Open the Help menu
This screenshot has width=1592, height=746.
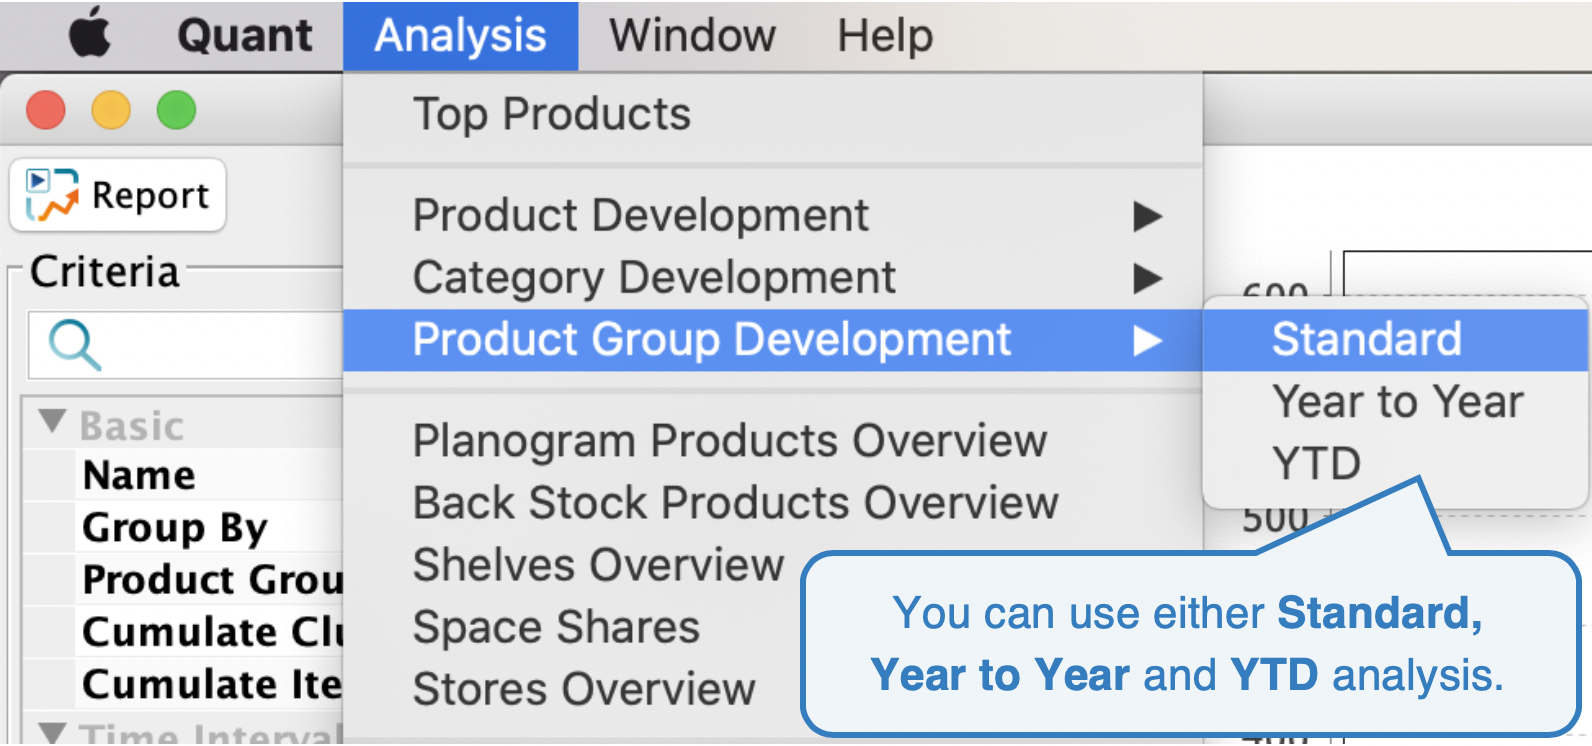tap(885, 36)
